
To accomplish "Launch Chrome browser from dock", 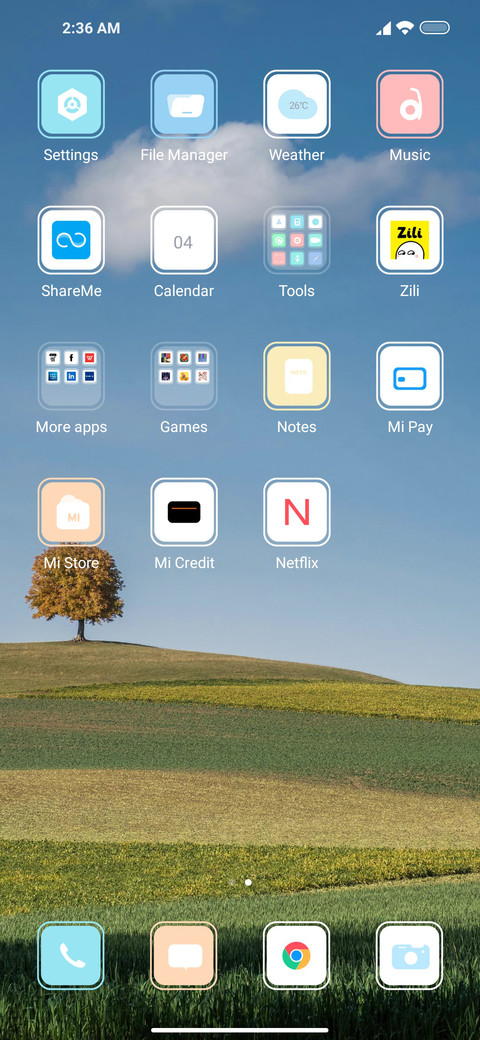I will pyautogui.click(x=296, y=956).
